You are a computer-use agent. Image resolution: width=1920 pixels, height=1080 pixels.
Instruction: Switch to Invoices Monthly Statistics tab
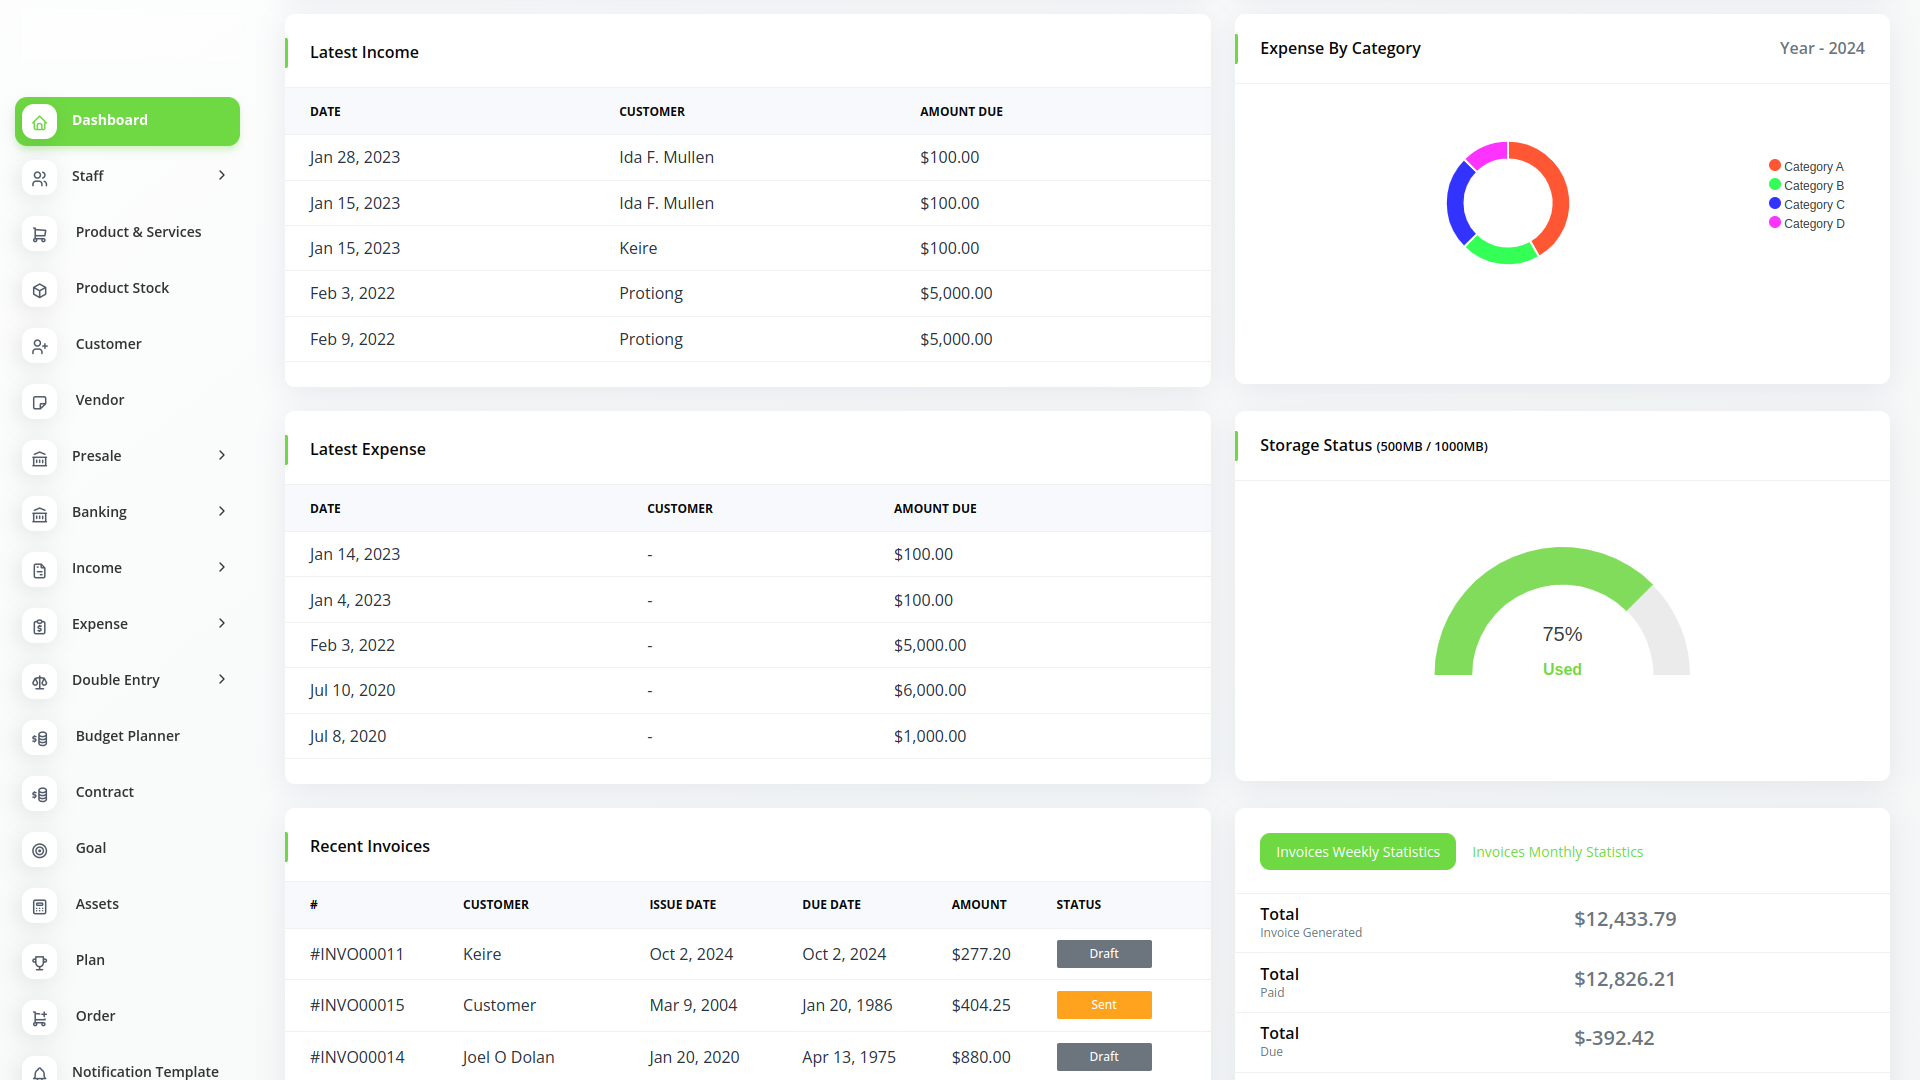[x=1557, y=852]
